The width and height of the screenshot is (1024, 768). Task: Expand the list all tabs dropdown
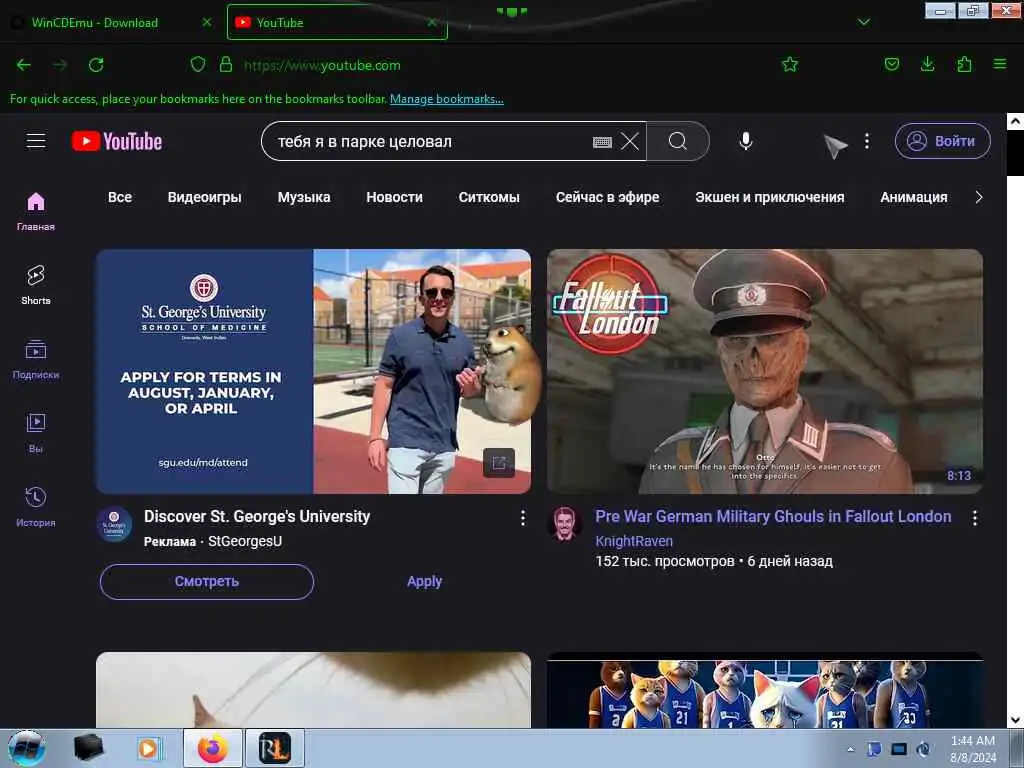[x=863, y=22]
